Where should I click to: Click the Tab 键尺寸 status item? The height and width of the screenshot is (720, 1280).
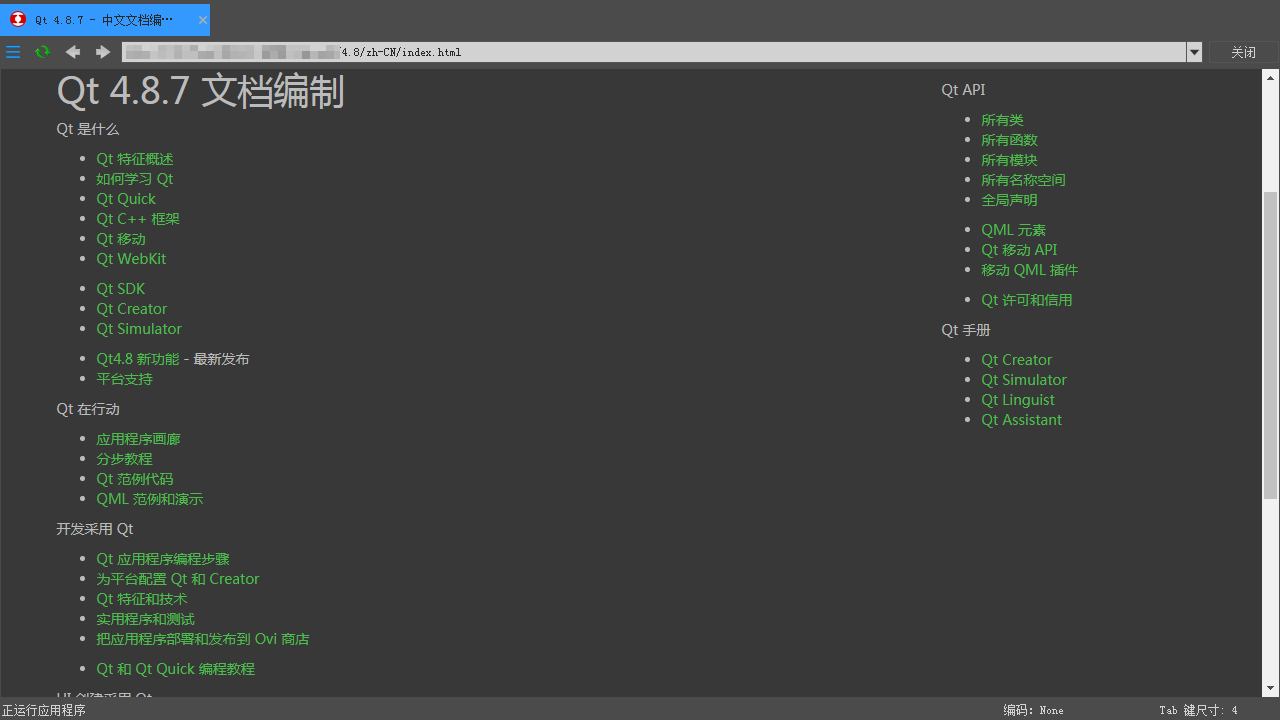(1198, 710)
